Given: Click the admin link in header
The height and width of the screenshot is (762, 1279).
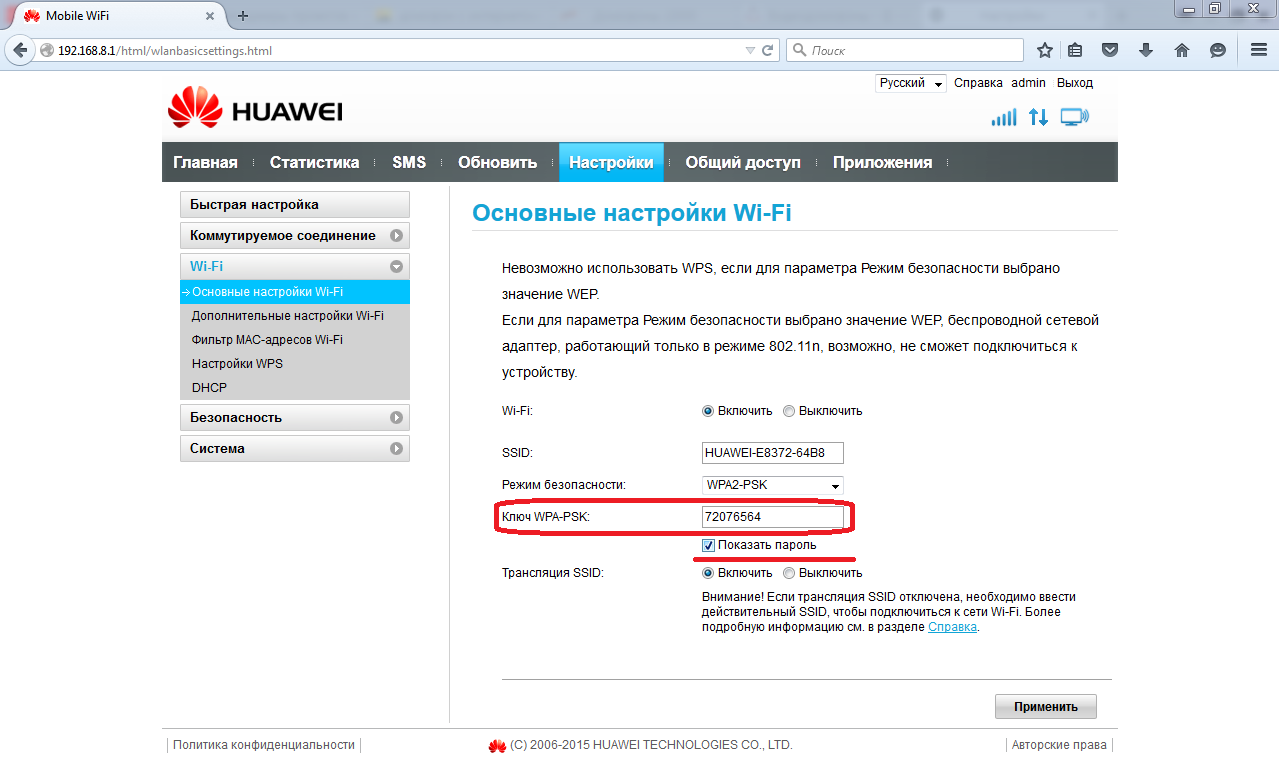Looking at the screenshot, I should (x=1028, y=83).
